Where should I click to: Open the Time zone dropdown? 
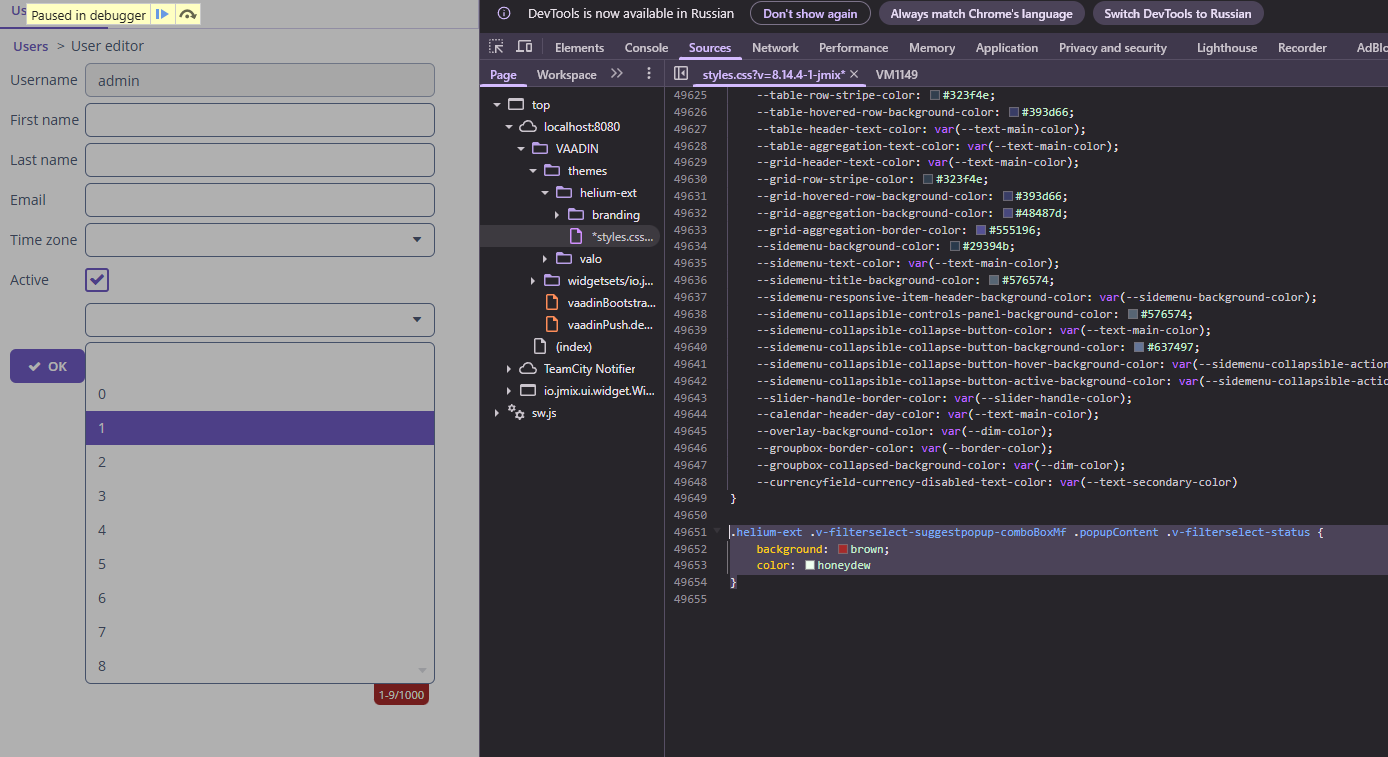[x=416, y=240]
